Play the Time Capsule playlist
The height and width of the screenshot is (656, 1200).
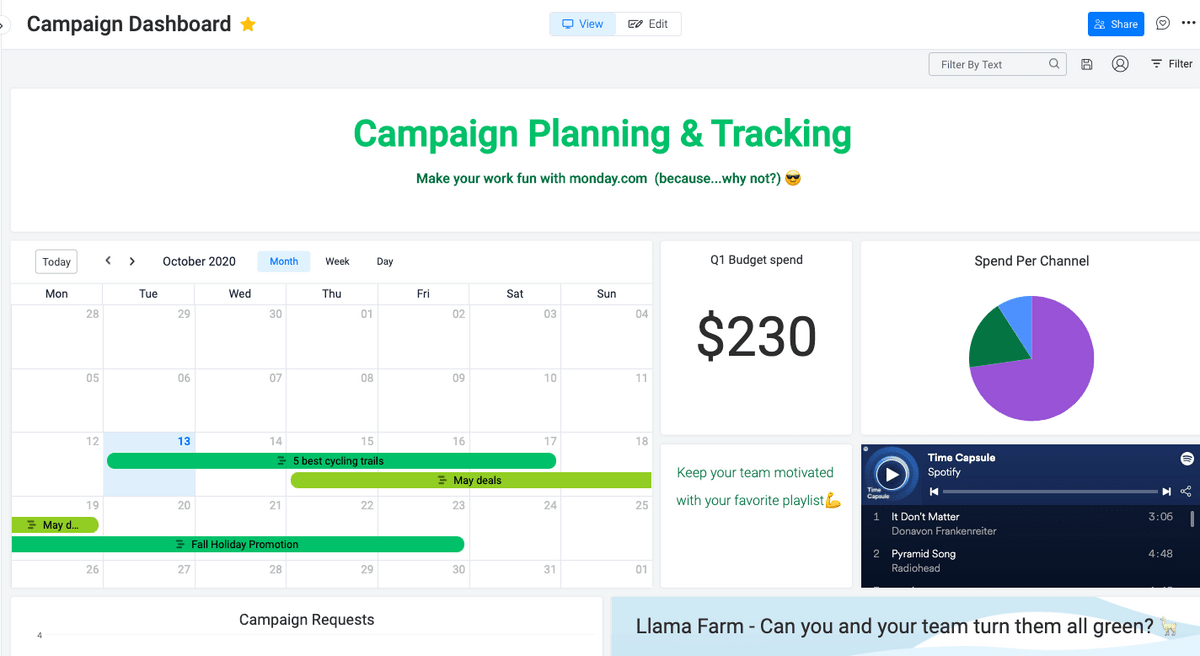pyautogui.click(x=892, y=473)
